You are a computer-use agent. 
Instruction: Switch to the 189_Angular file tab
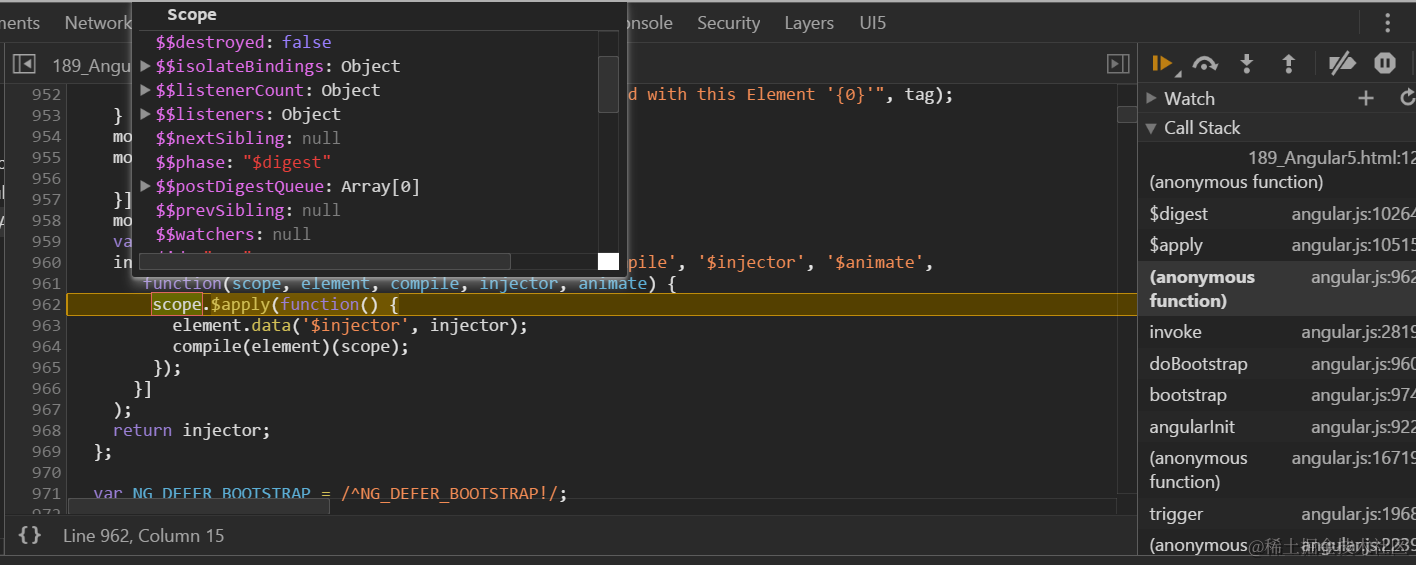[93, 66]
